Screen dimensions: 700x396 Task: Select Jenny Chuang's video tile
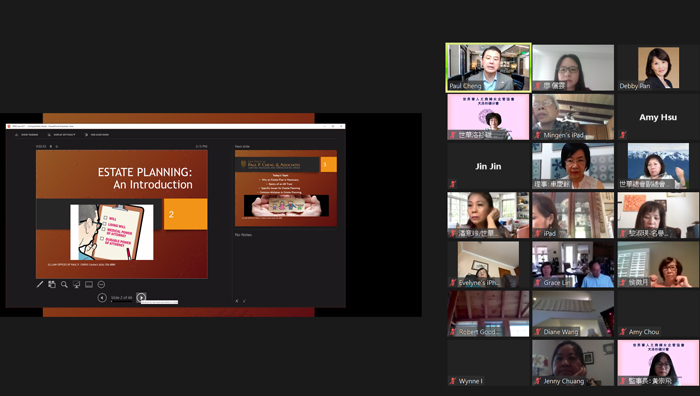point(573,363)
